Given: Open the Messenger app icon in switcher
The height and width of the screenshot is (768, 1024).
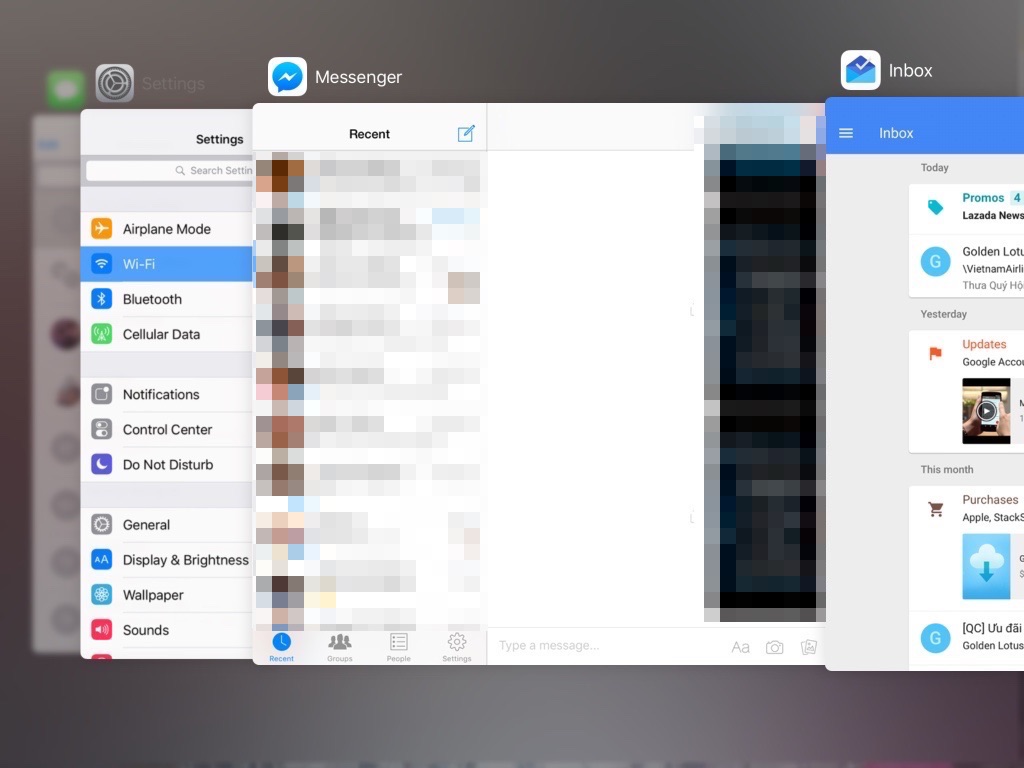Looking at the screenshot, I should pos(287,77).
